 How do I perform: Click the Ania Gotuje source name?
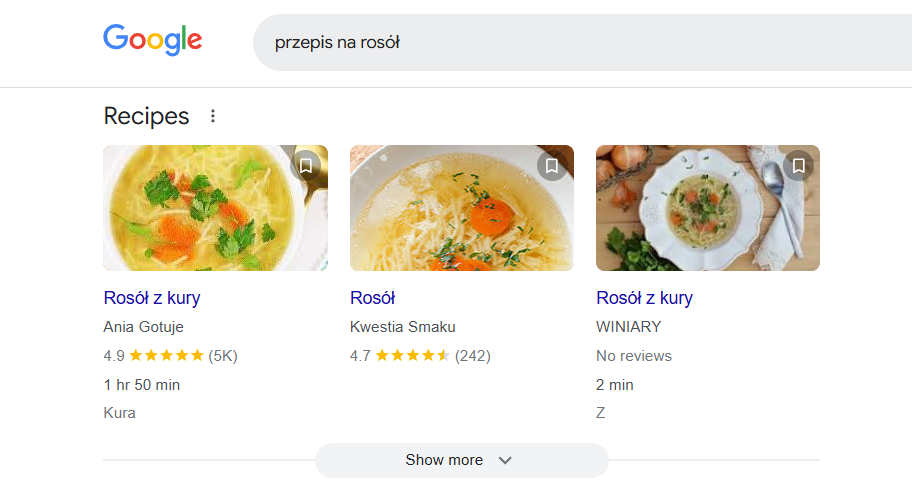coord(143,327)
